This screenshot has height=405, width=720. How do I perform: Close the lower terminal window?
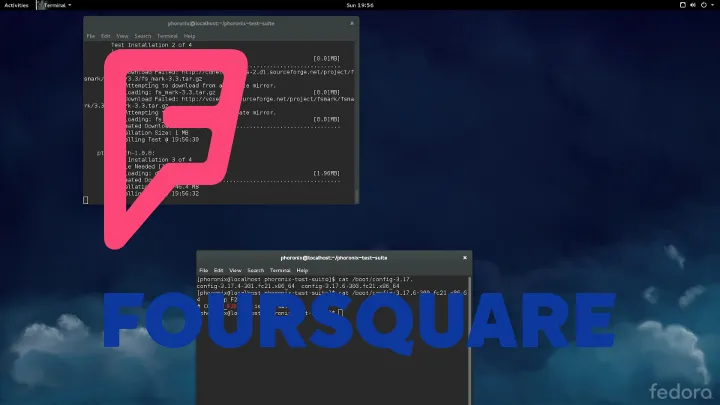point(465,258)
